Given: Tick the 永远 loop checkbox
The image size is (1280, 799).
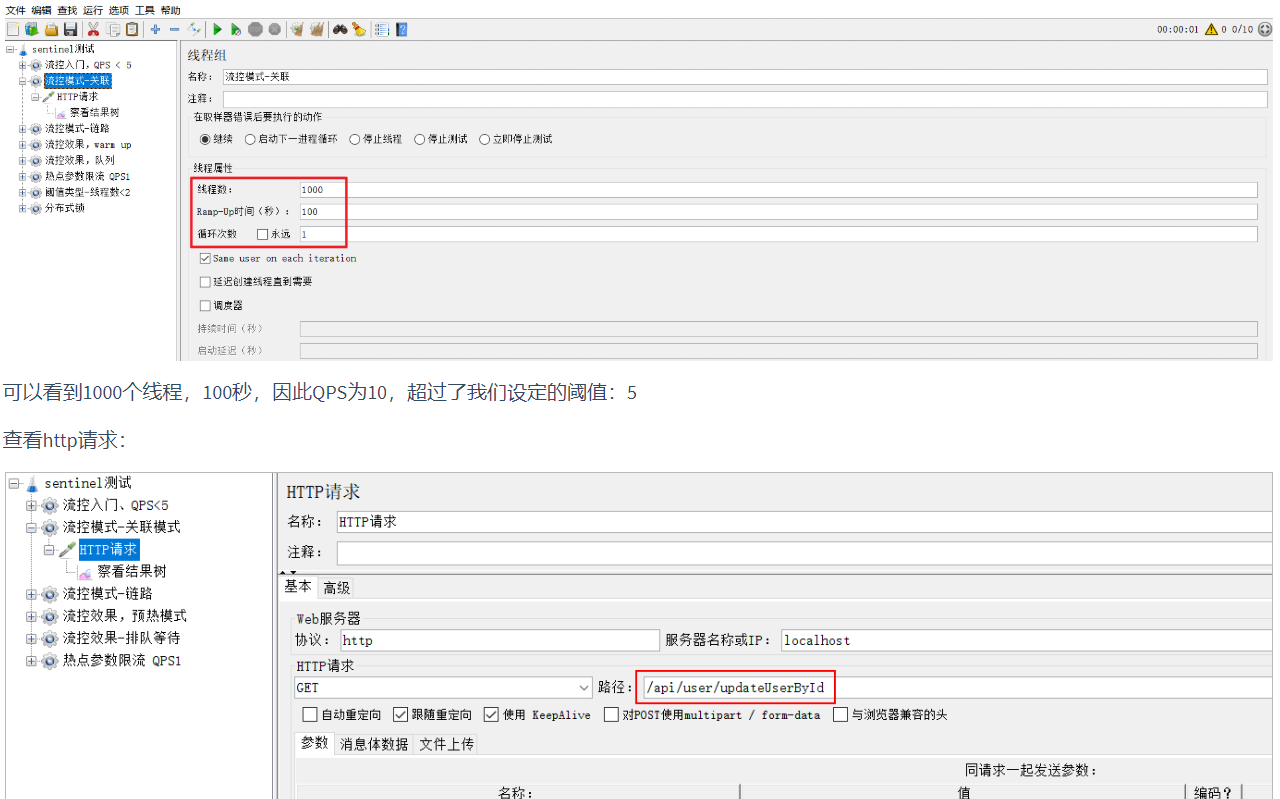Looking at the screenshot, I should [x=263, y=234].
